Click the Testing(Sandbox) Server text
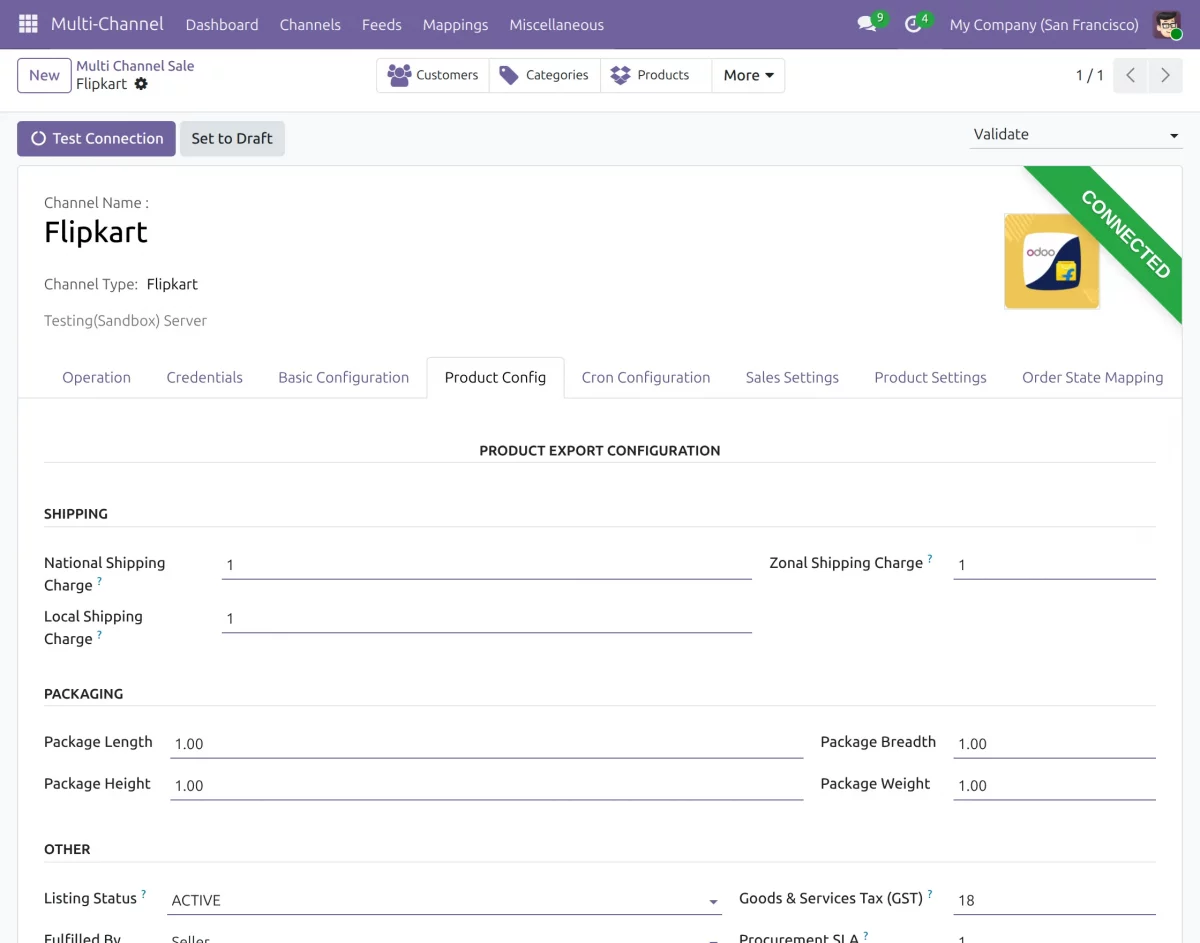This screenshot has height=943, width=1200. (x=125, y=321)
